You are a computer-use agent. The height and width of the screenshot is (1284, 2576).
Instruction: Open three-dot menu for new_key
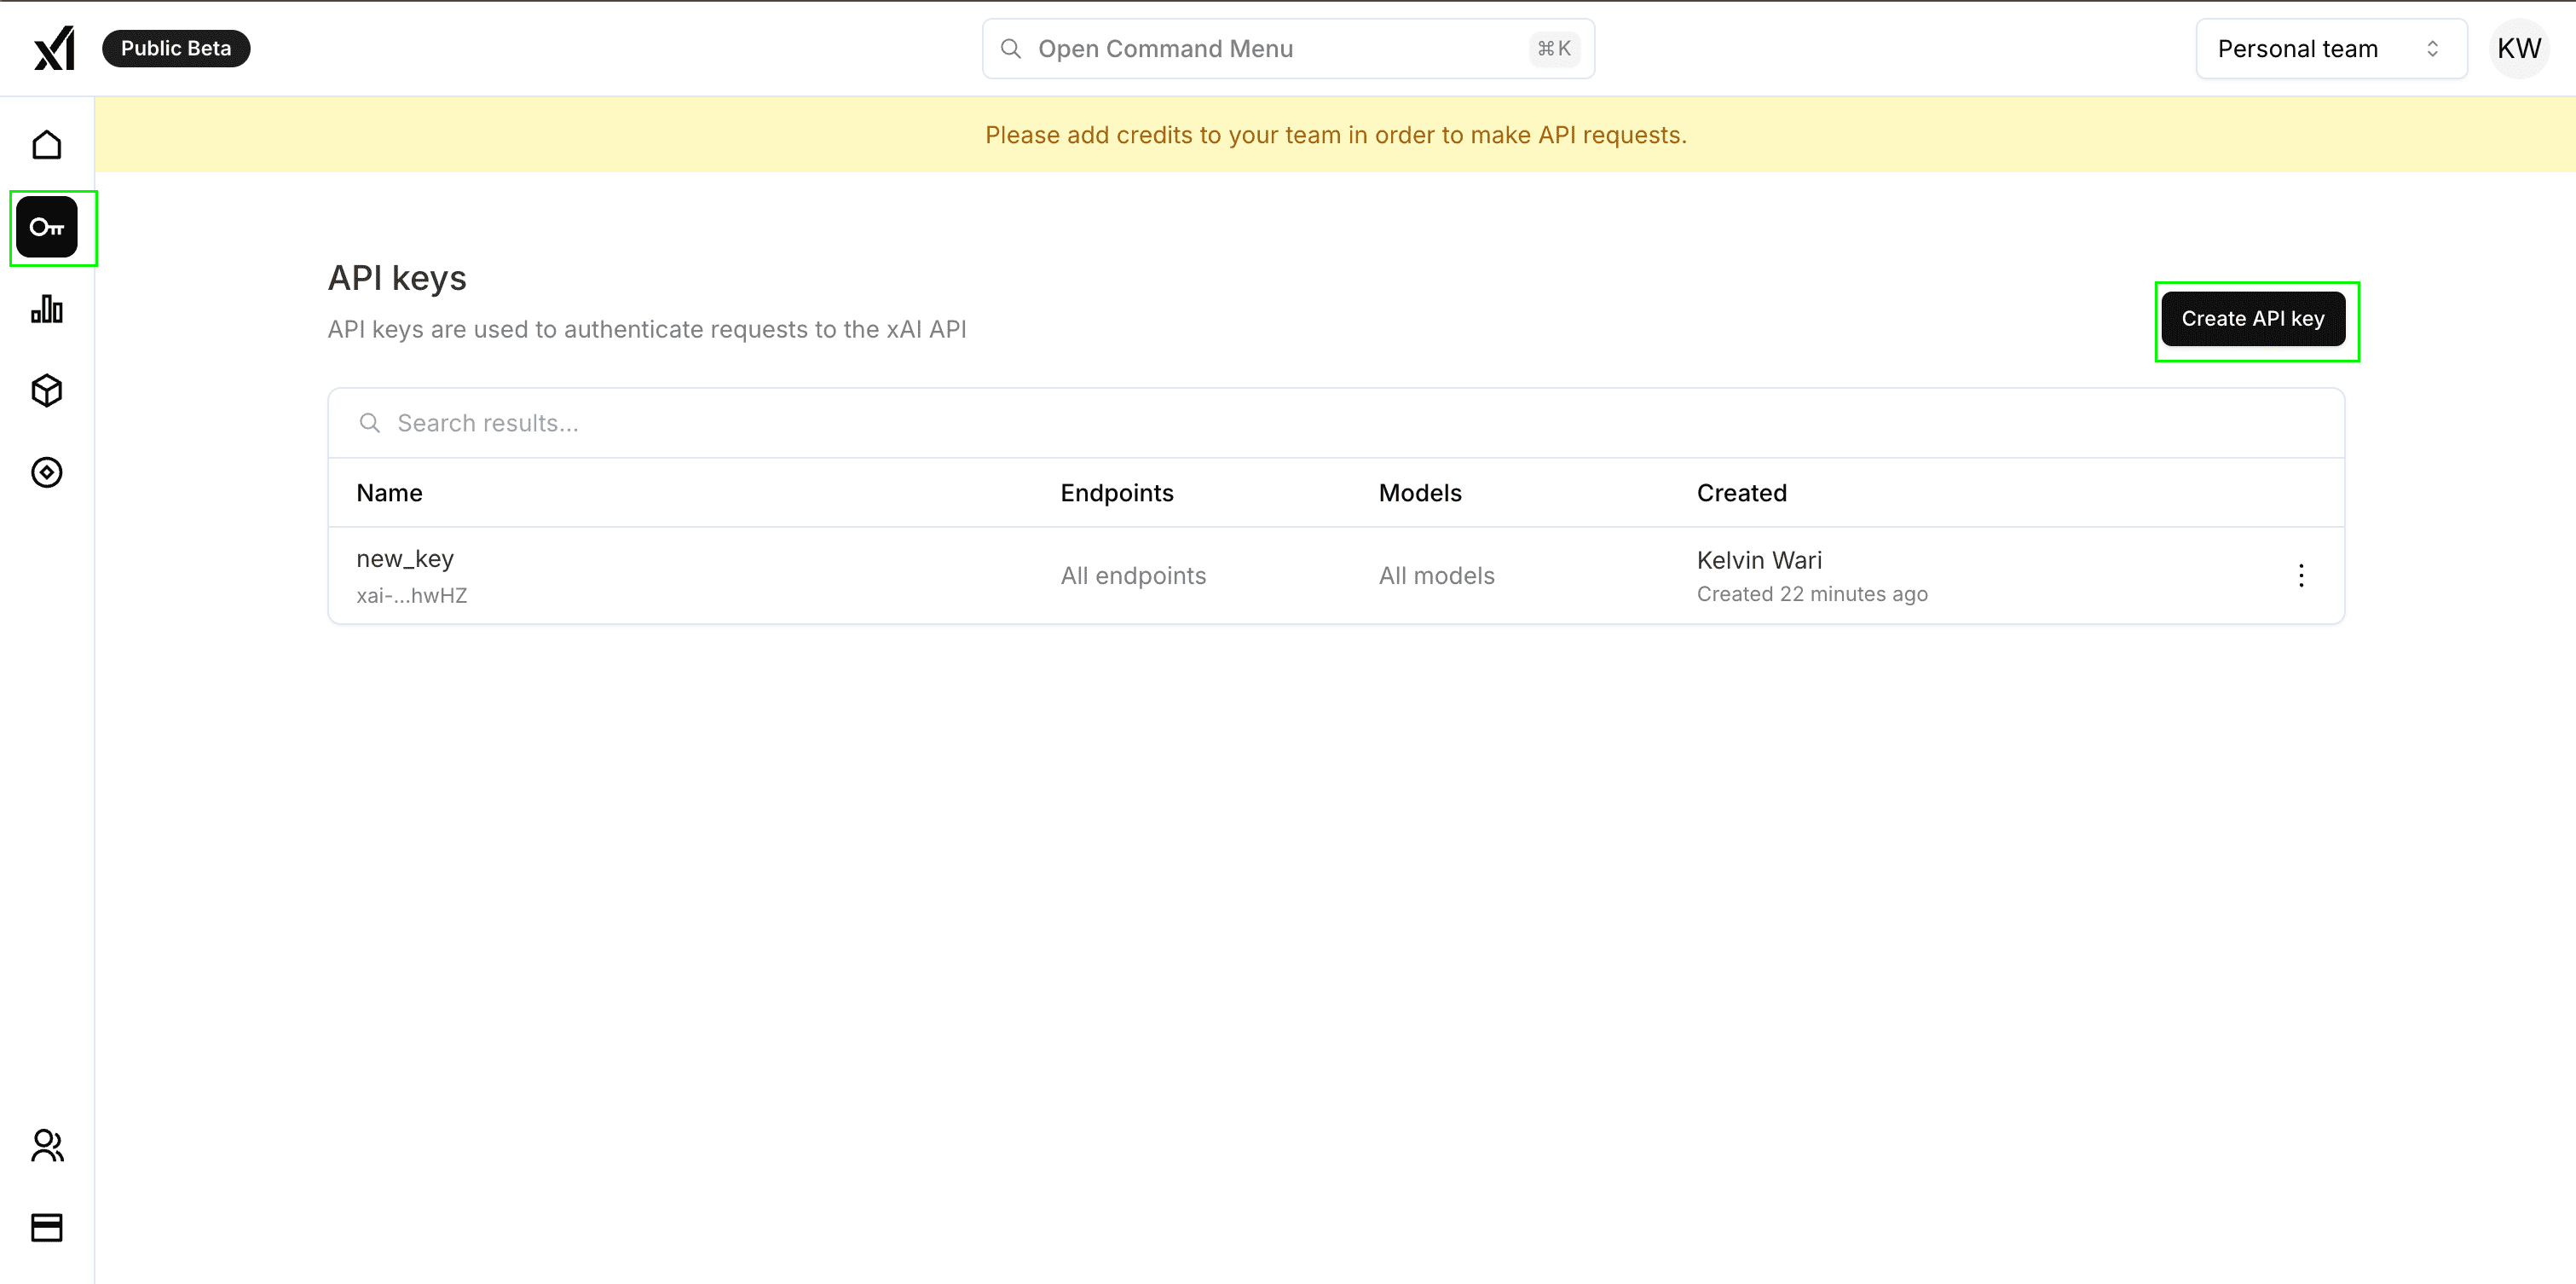(2301, 575)
